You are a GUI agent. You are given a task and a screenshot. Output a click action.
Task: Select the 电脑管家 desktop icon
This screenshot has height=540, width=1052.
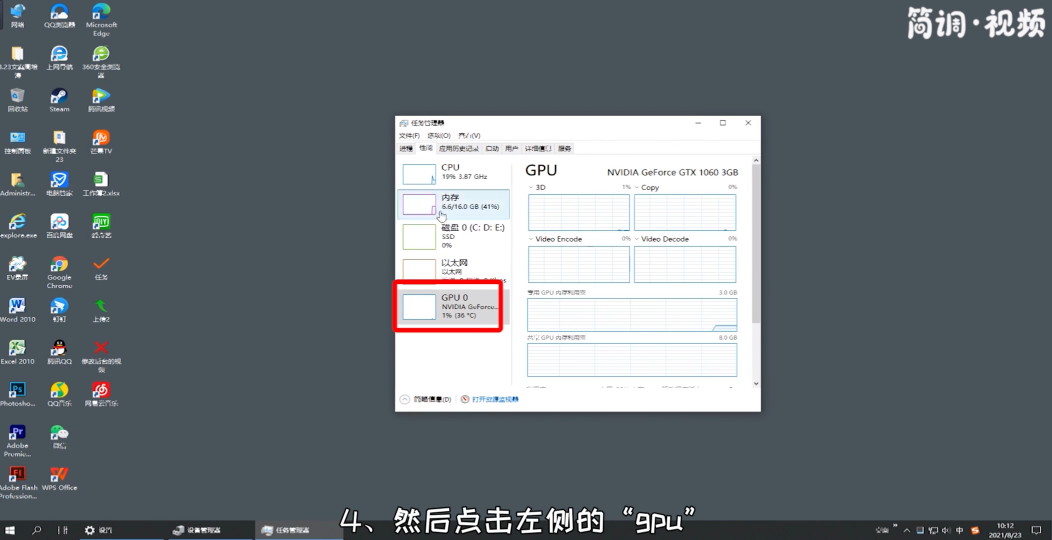tap(59, 184)
